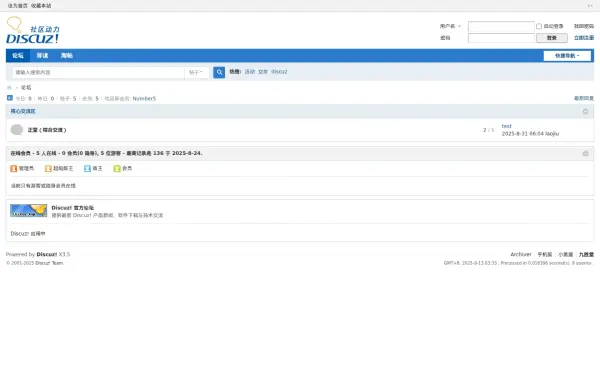
Task: Click first hot search keyword after label
Action: click(x=249, y=72)
